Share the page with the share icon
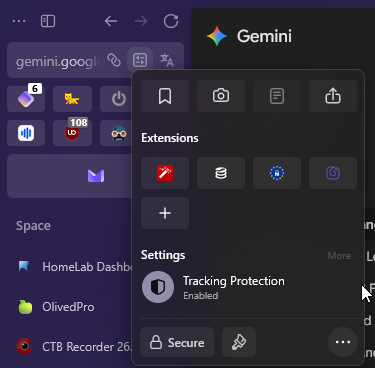Image resolution: width=375 pixels, height=368 pixels. [333, 96]
